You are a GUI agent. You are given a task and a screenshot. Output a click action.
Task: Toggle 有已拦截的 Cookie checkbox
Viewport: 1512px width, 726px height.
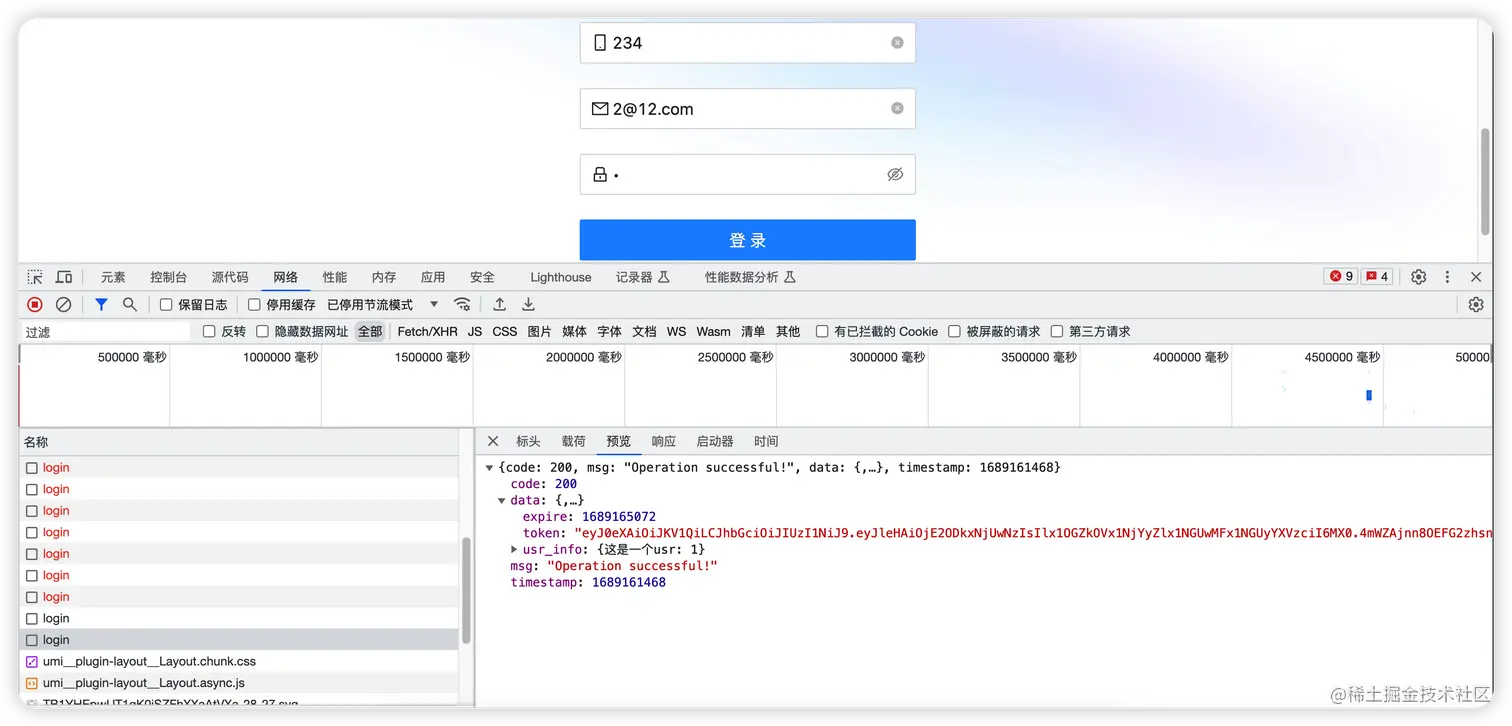click(x=822, y=331)
